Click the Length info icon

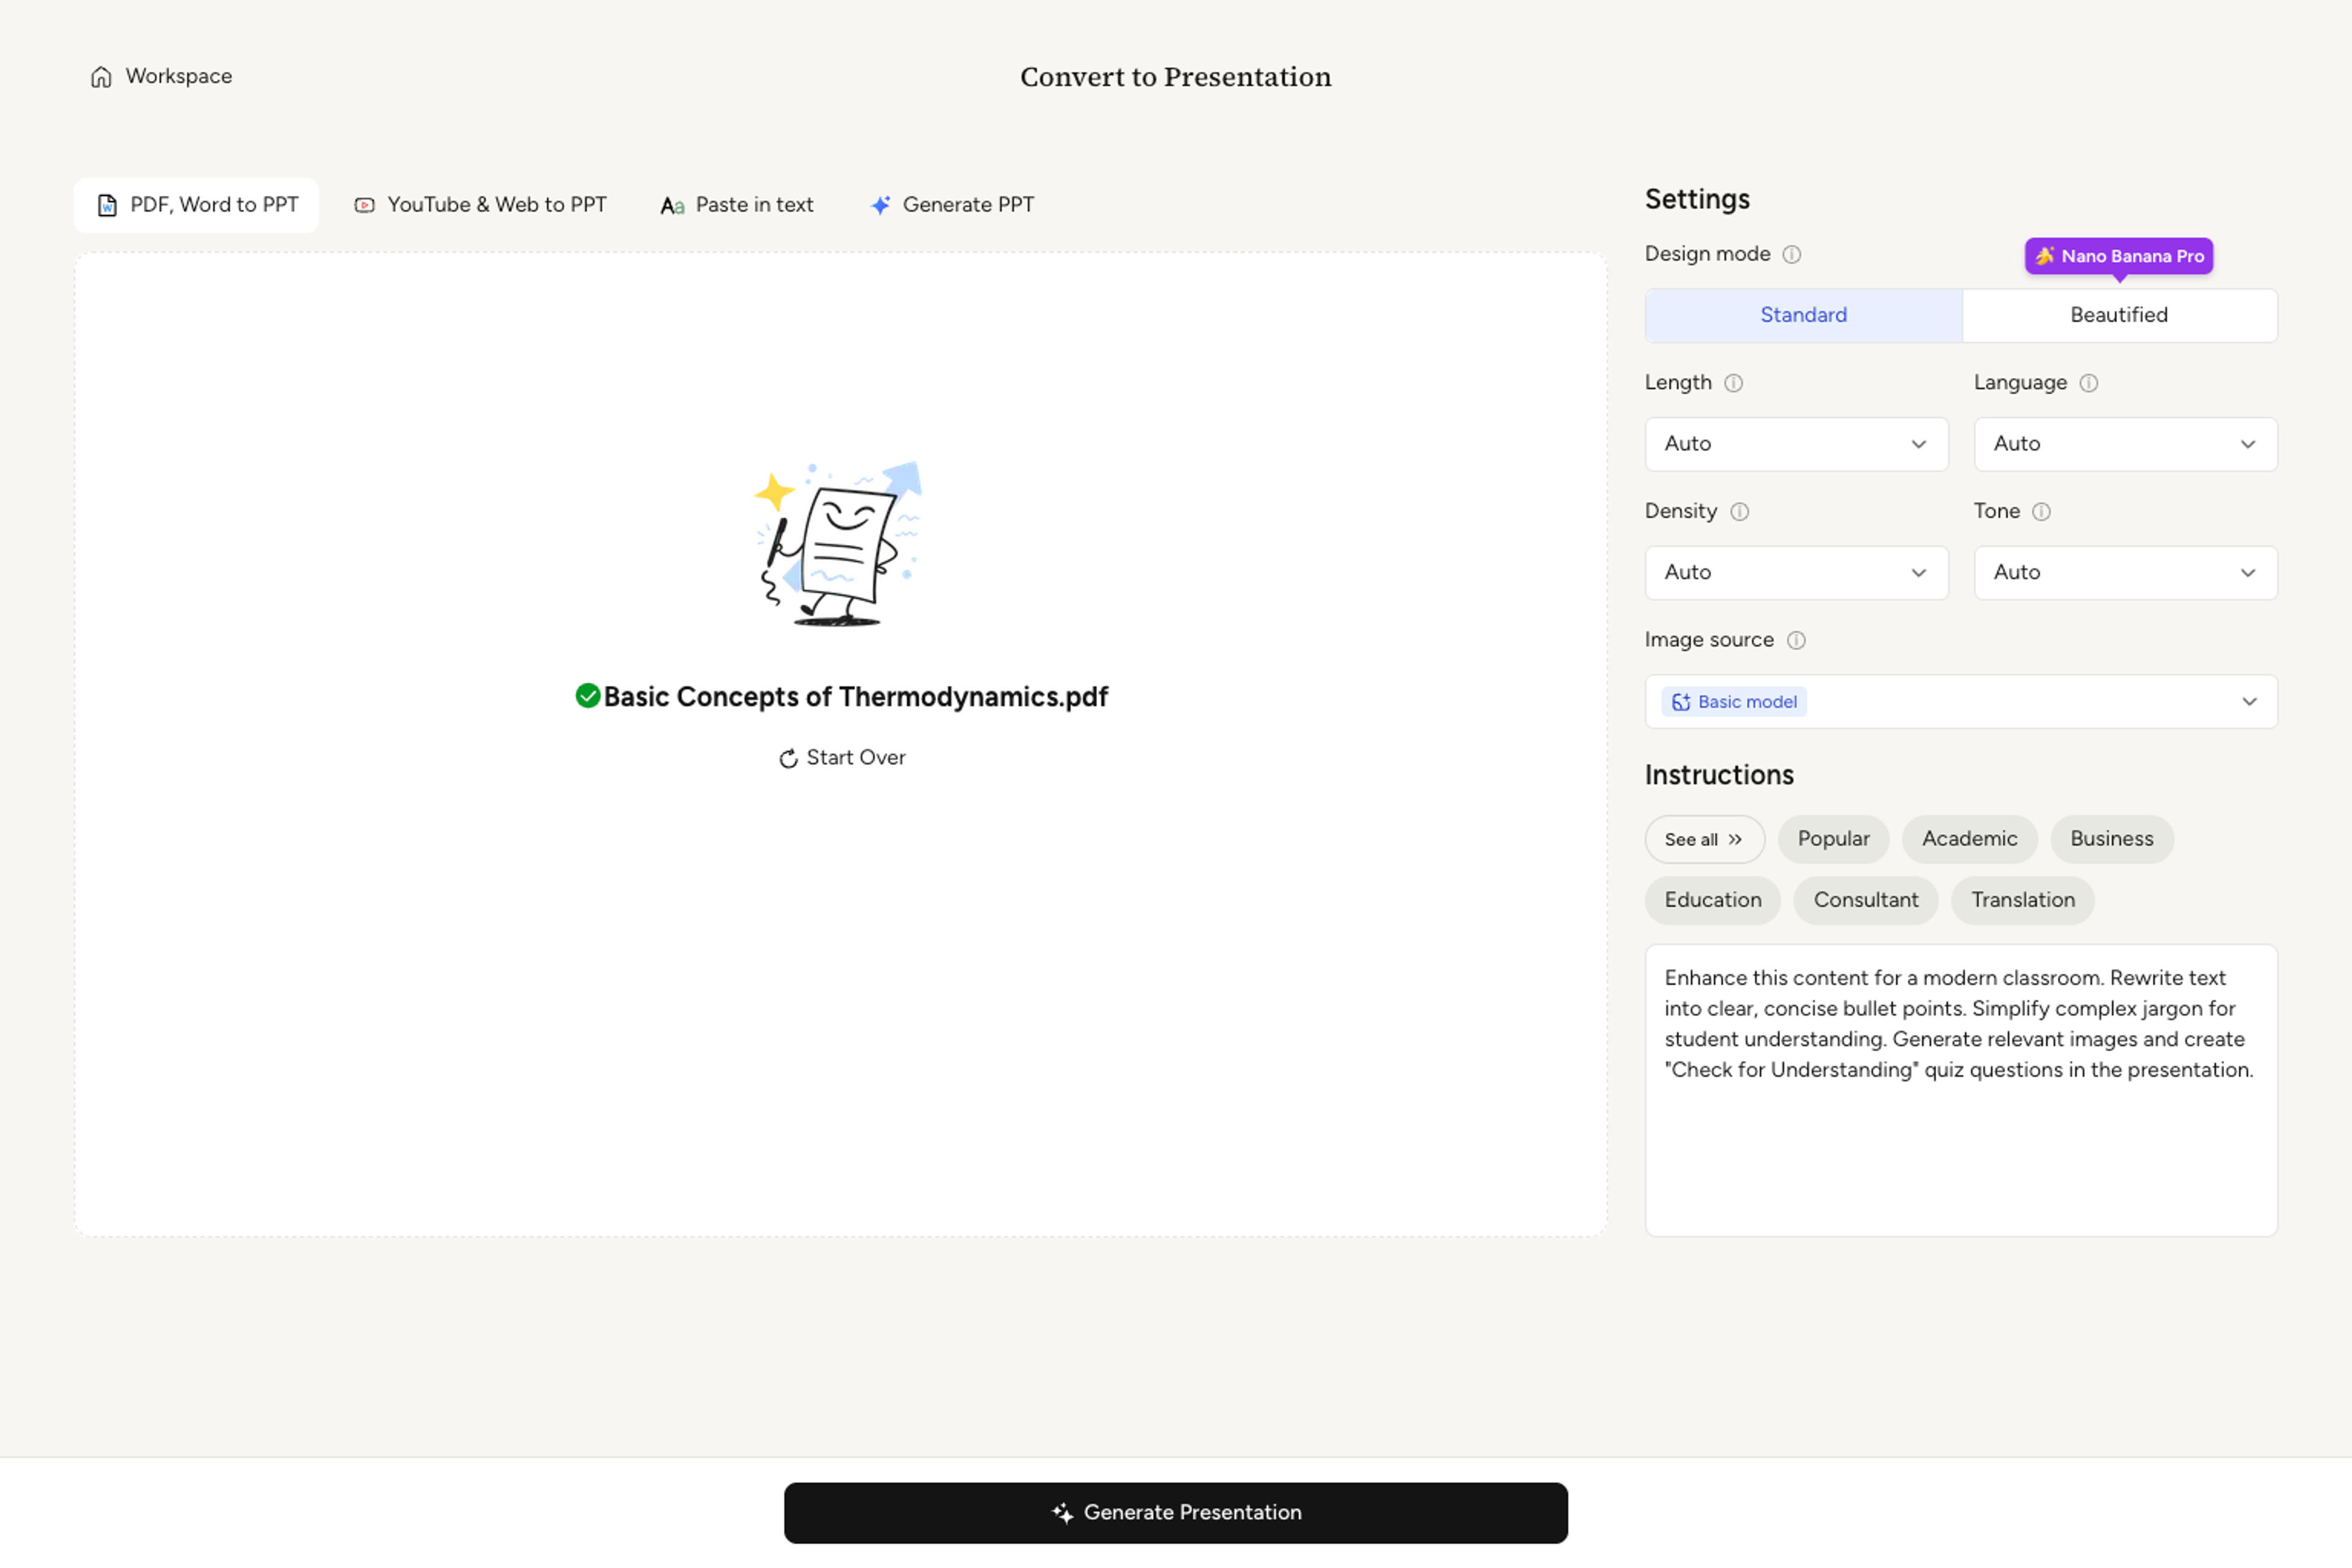click(1734, 383)
